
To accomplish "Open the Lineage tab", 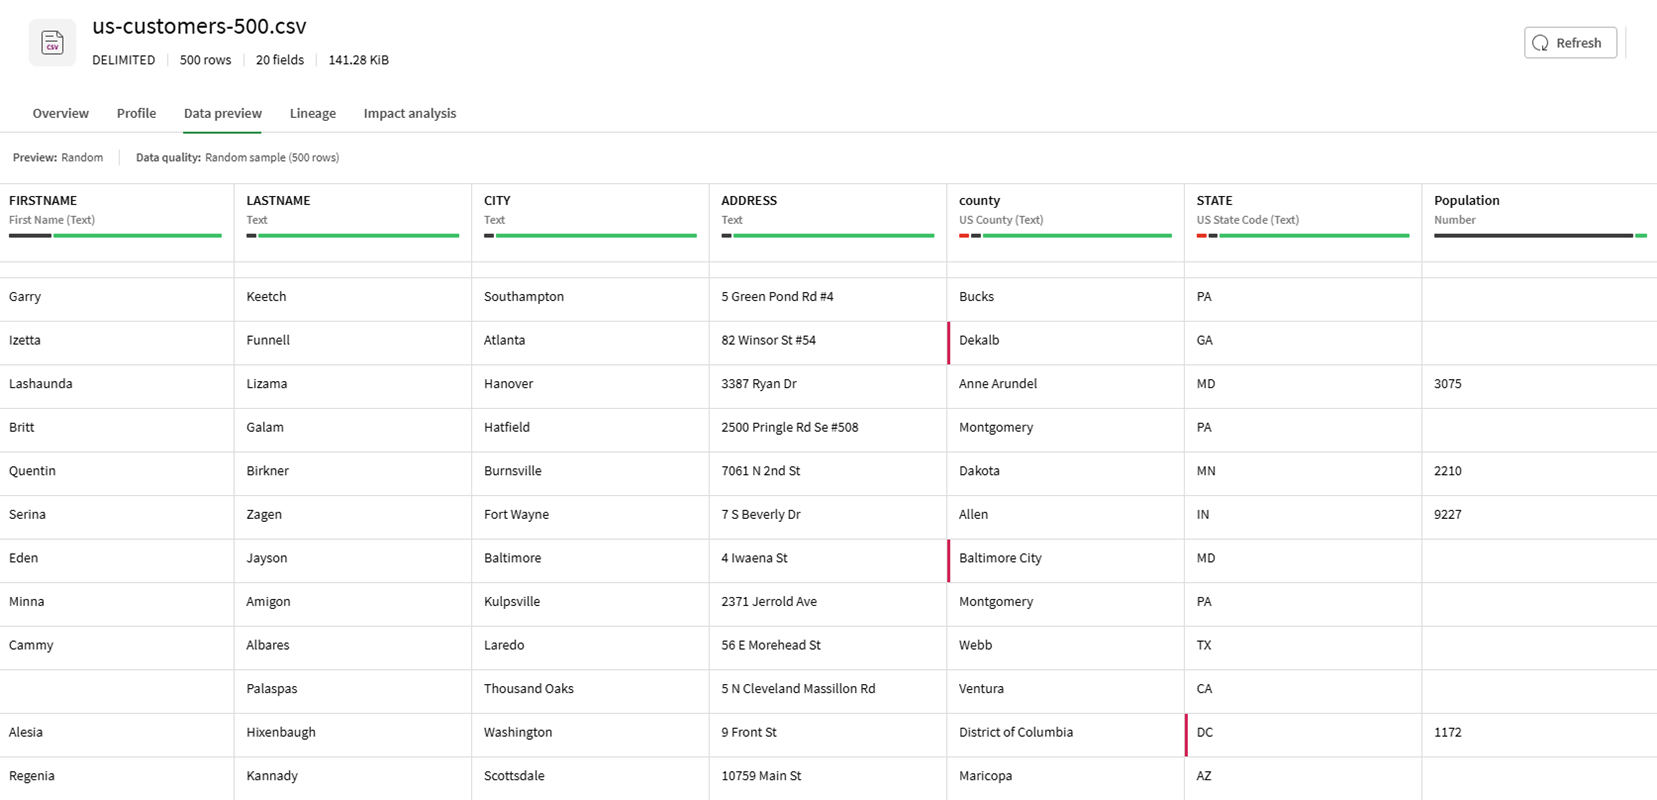I will (x=312, y=113).
